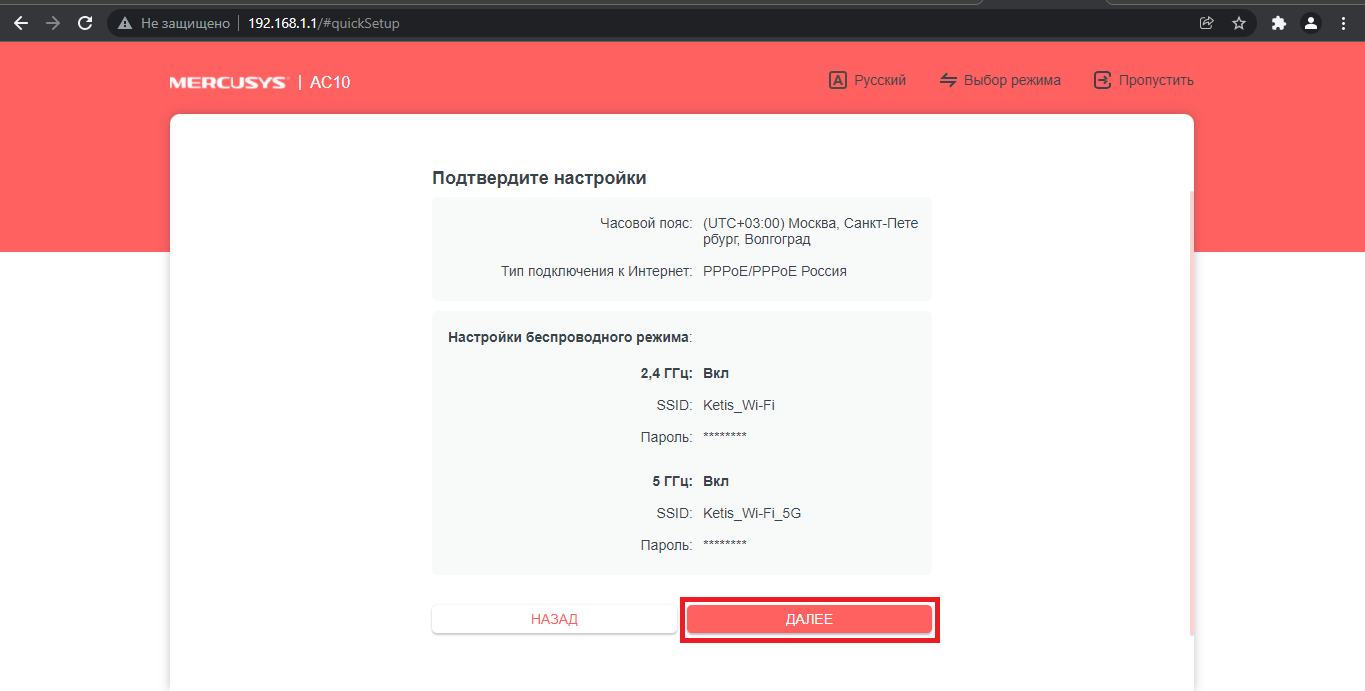Click the address bar with 192.168.1.1

(600, 23)
